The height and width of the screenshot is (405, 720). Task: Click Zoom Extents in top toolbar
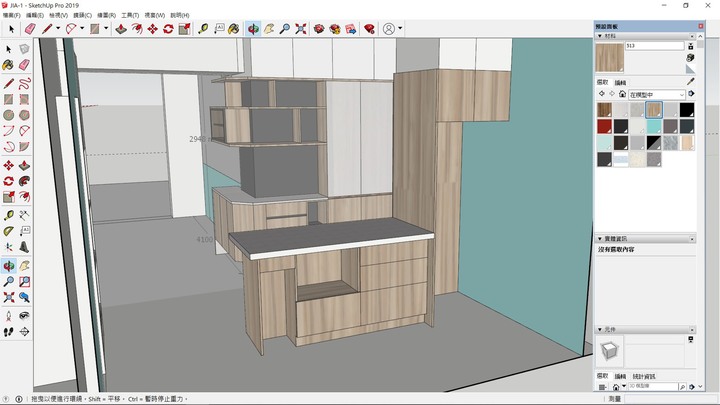301,29
